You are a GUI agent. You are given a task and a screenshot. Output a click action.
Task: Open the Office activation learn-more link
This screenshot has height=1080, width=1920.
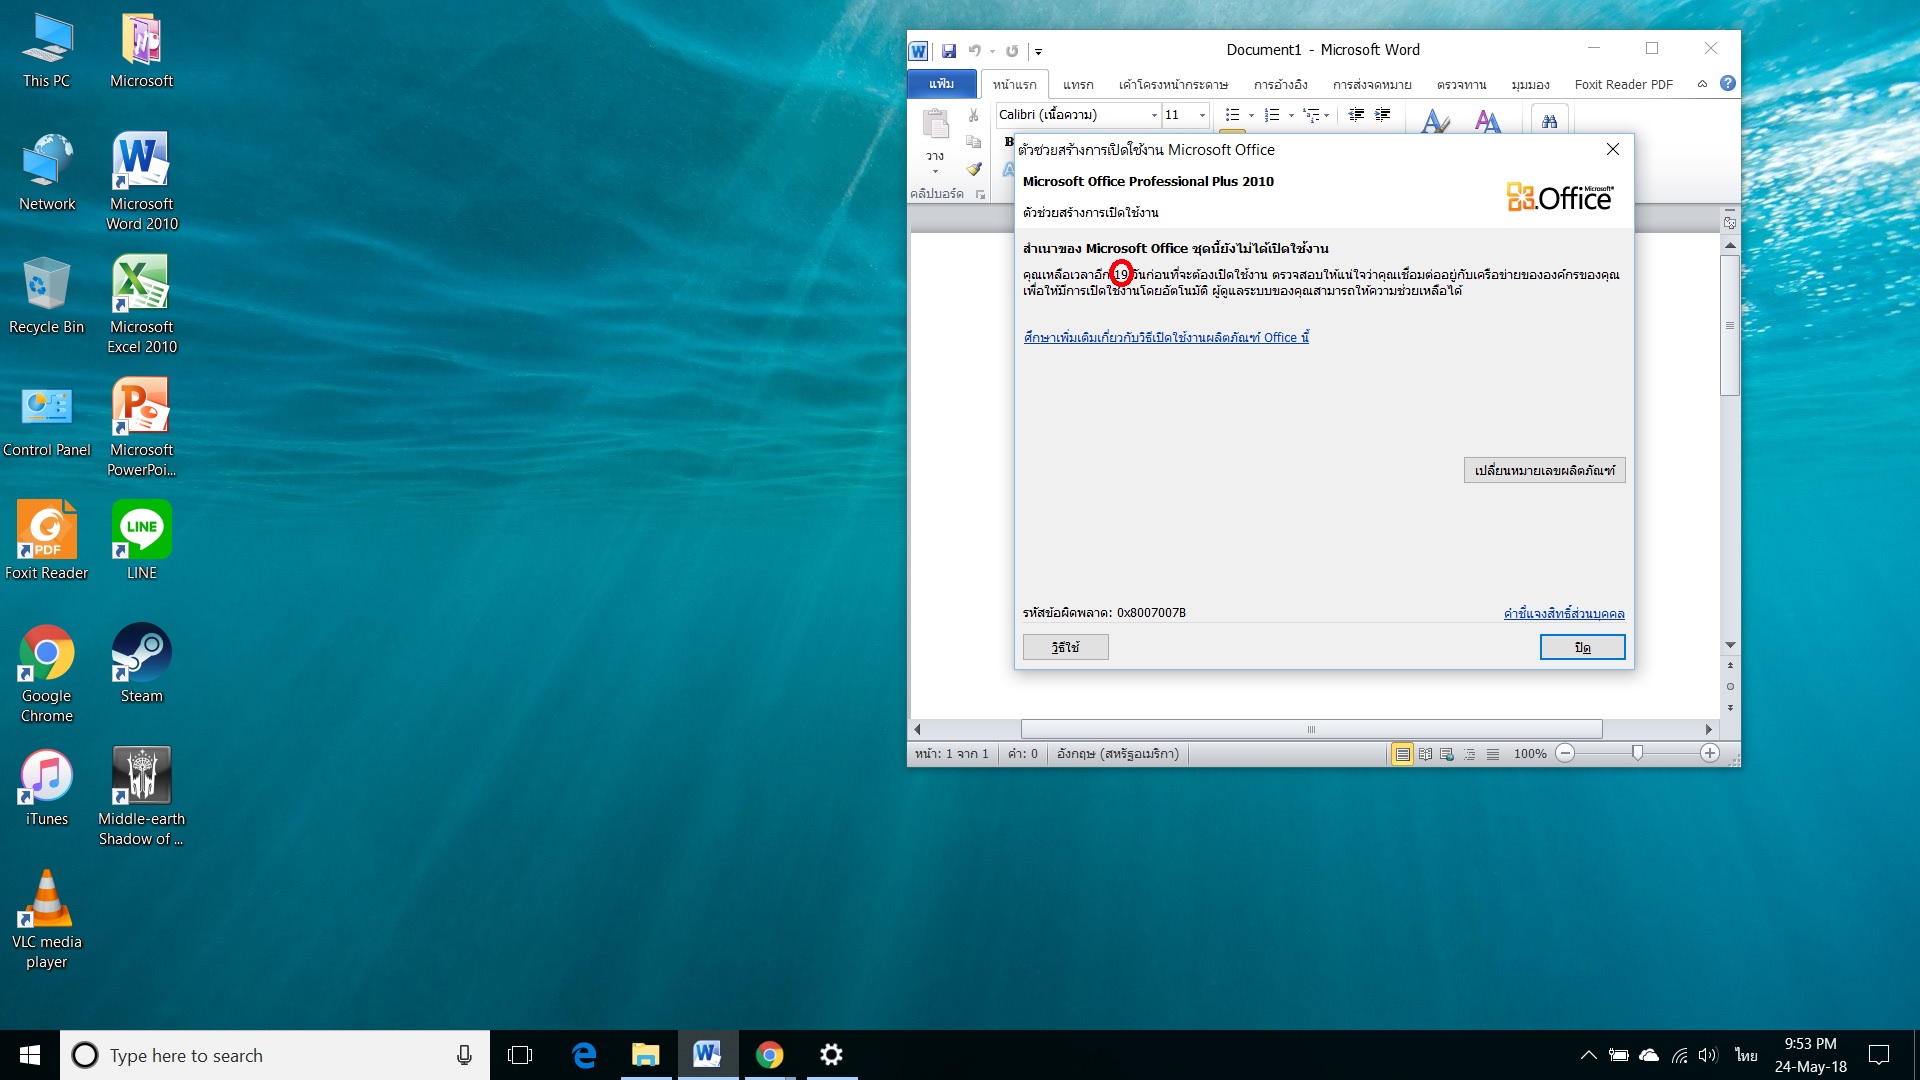(1166, 338)
